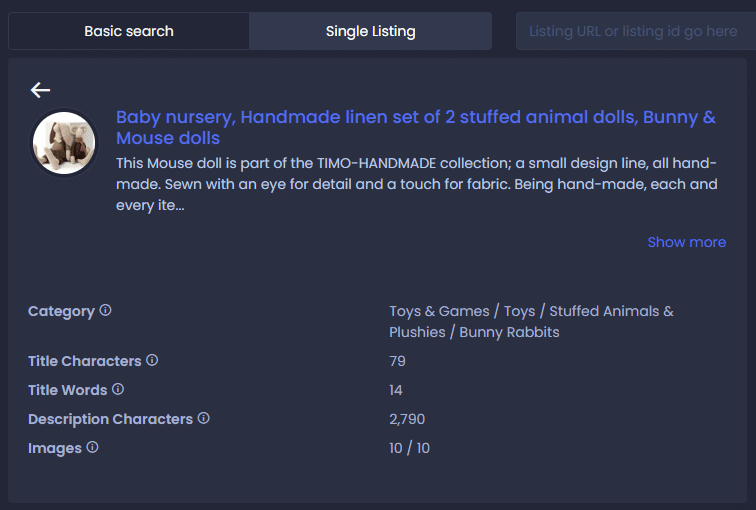Select the Title Words value 14
This screenshot has height=510, width=756.
pos(396,390)
